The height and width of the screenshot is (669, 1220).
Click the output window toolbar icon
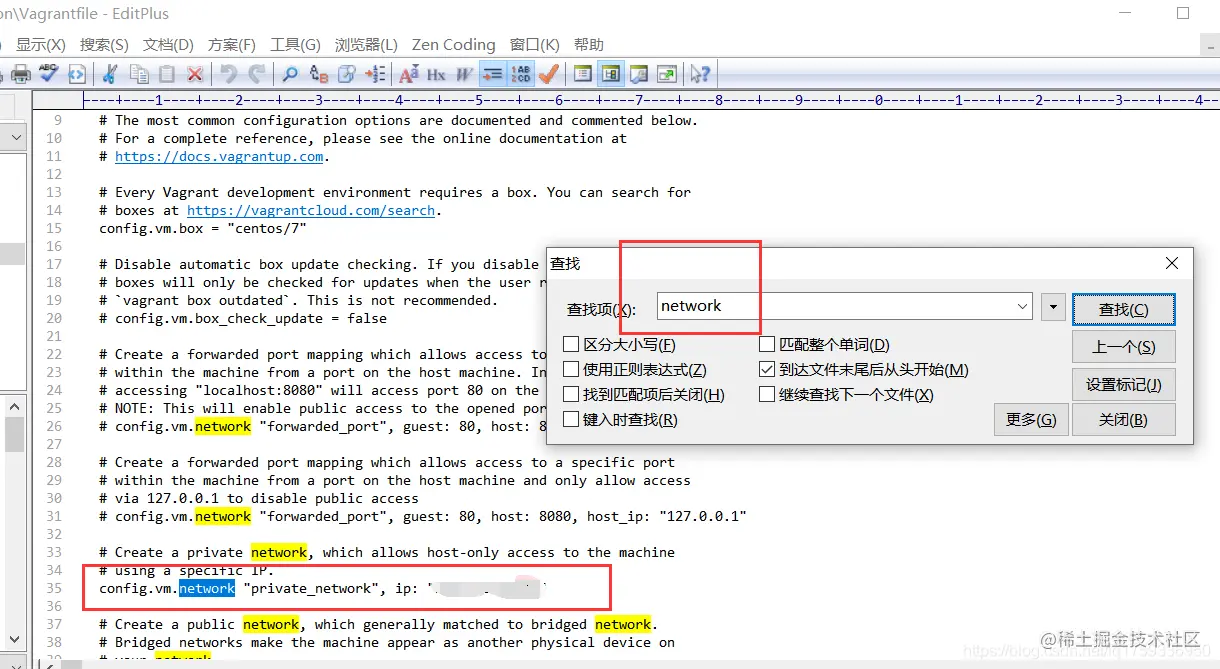point(638,74)
